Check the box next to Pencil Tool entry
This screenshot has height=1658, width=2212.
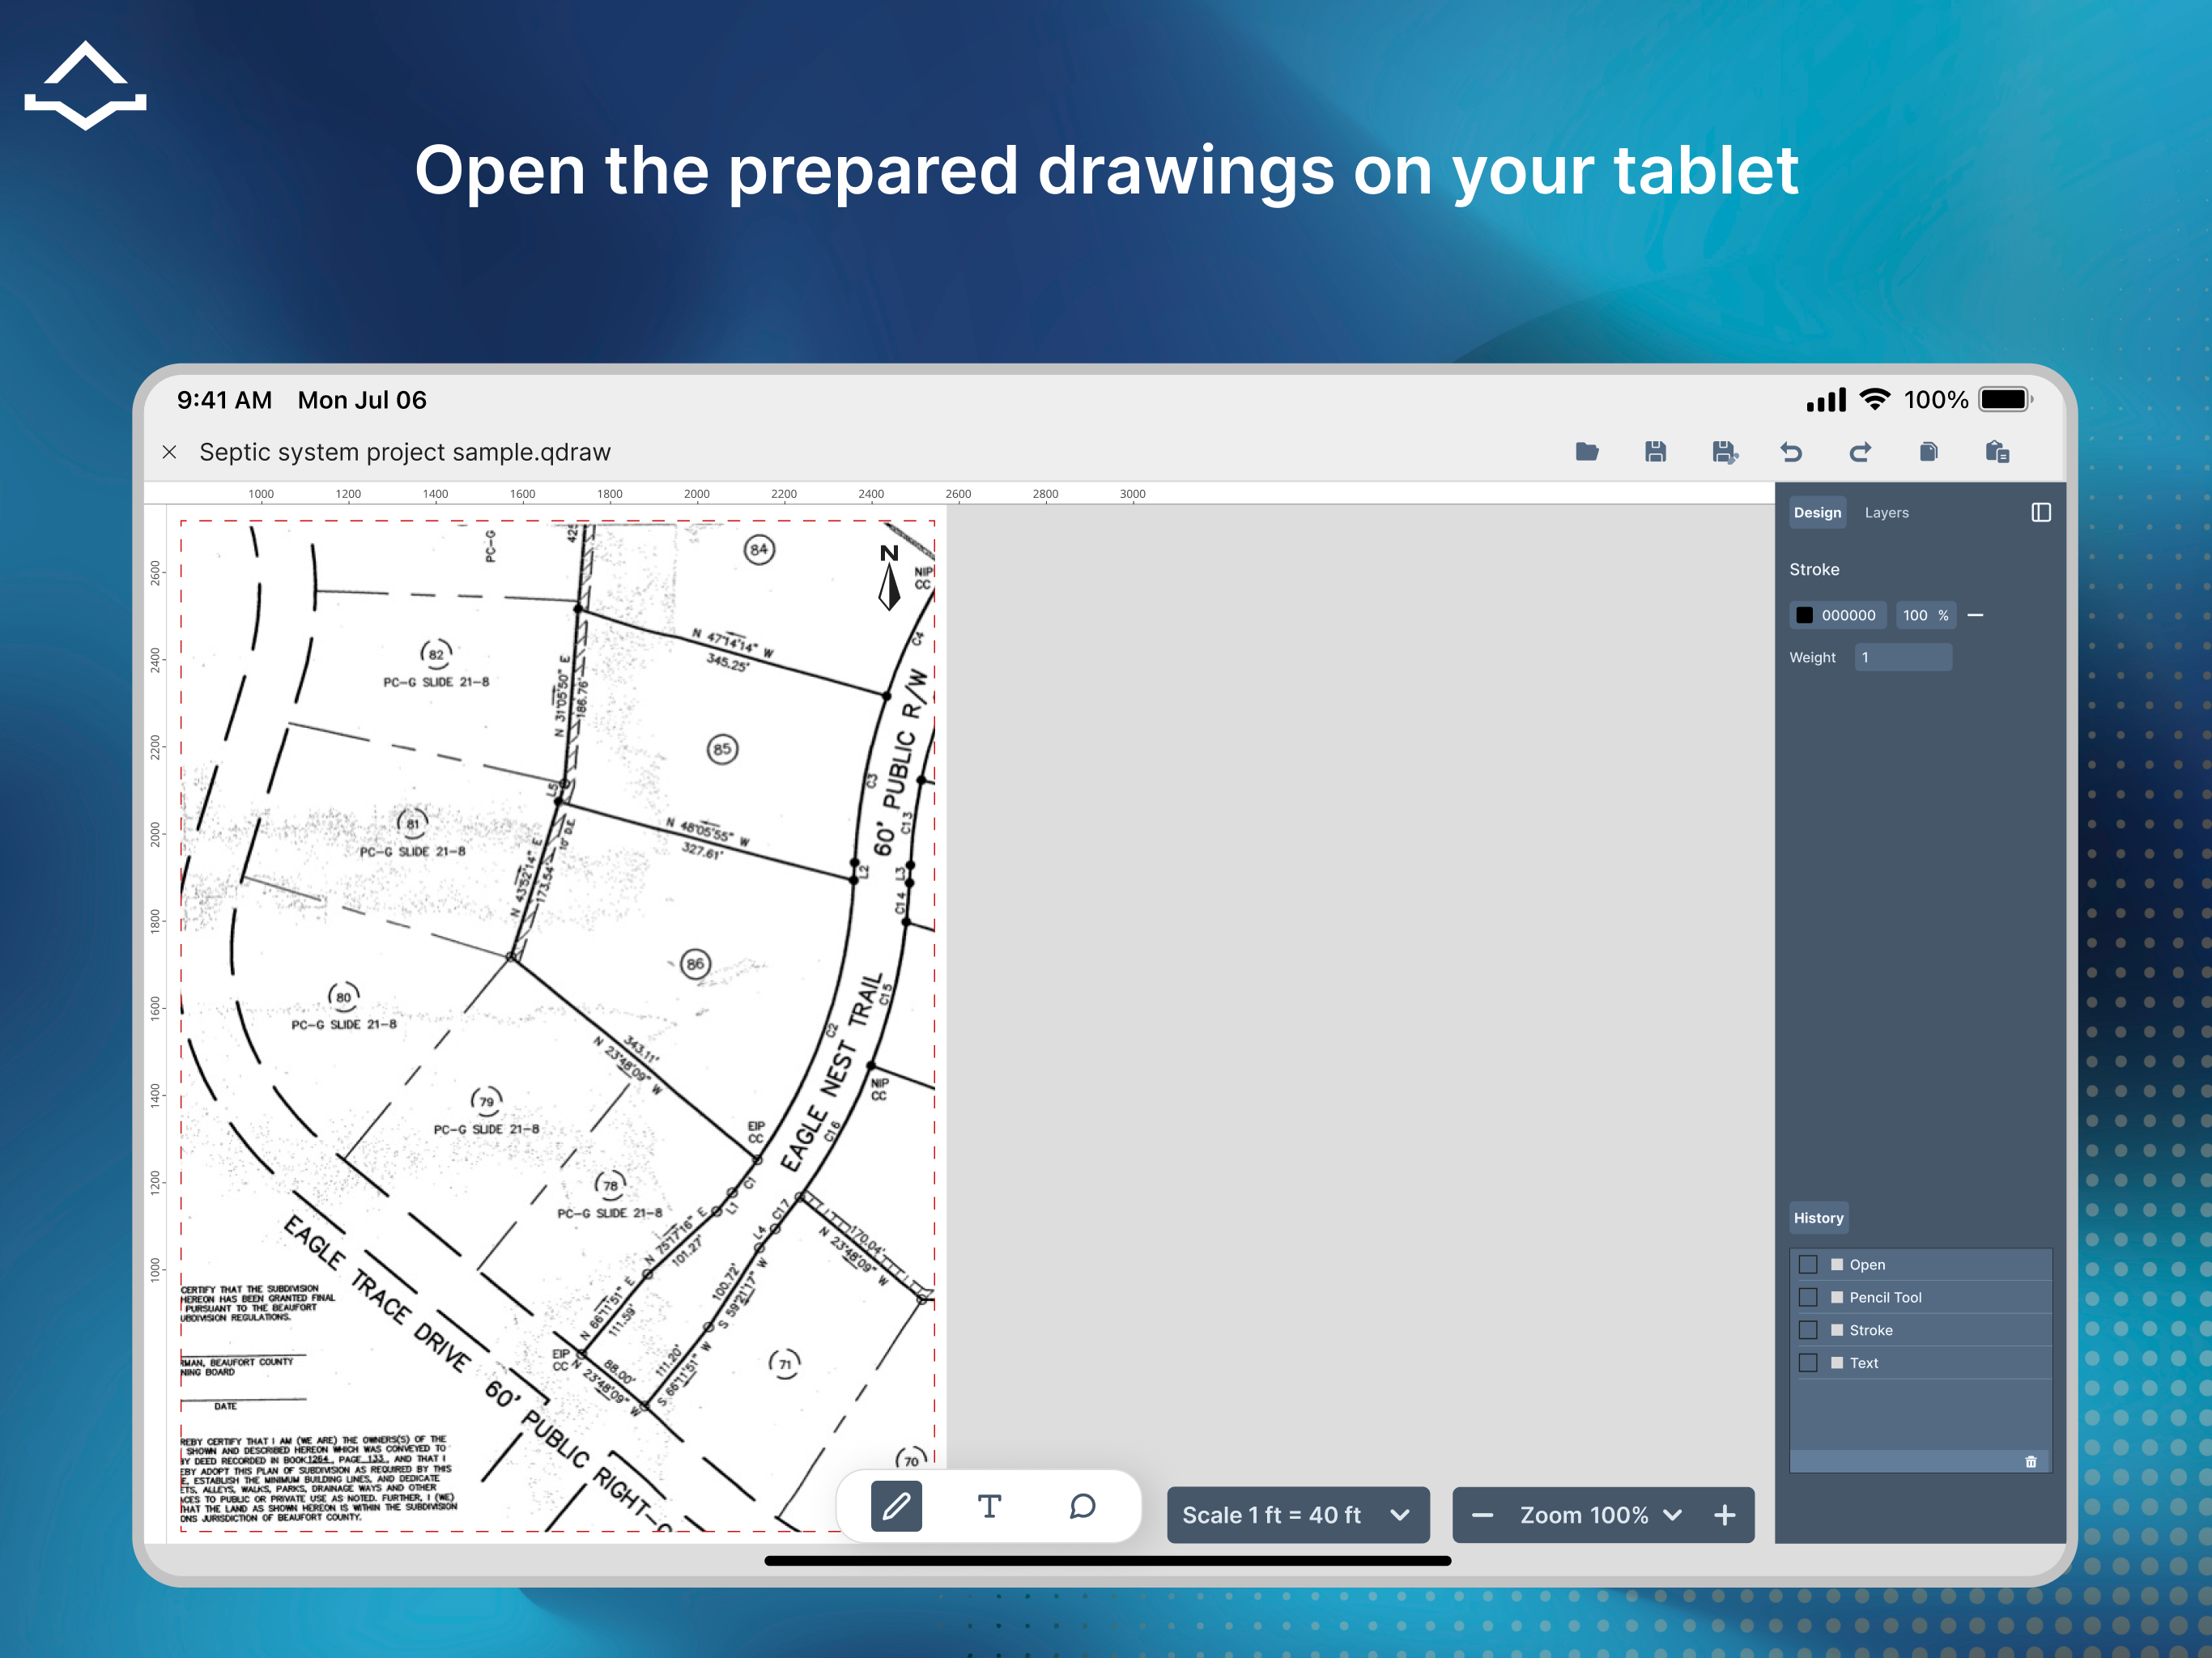click(1808, 1298)
